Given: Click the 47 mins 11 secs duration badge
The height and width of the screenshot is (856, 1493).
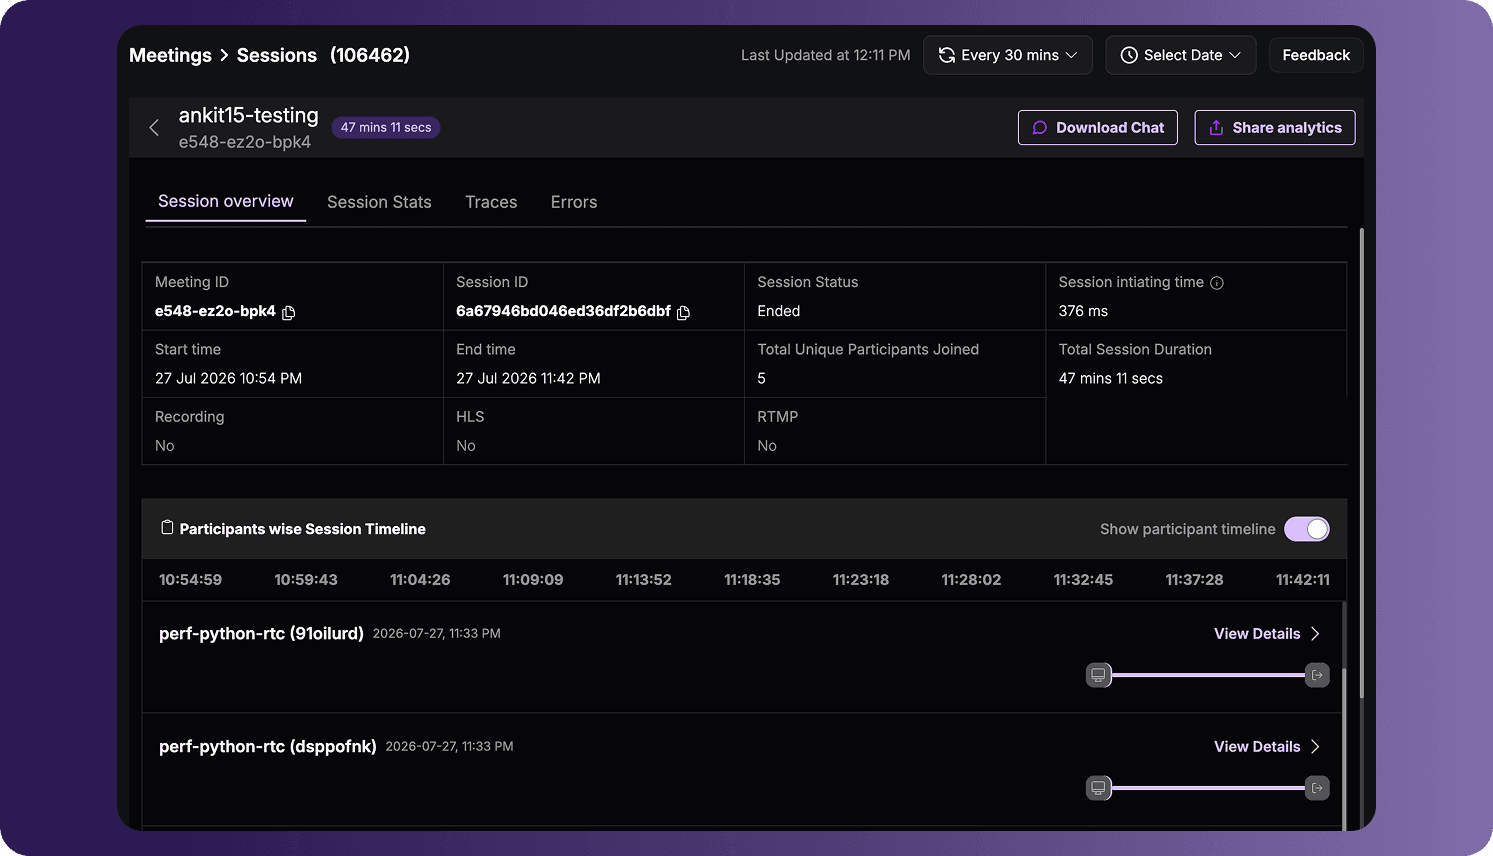Looking at the screenshot, I should point(386,127).
